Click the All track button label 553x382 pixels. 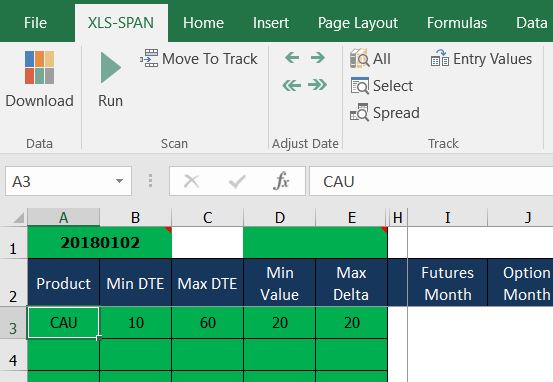point(382,59)
